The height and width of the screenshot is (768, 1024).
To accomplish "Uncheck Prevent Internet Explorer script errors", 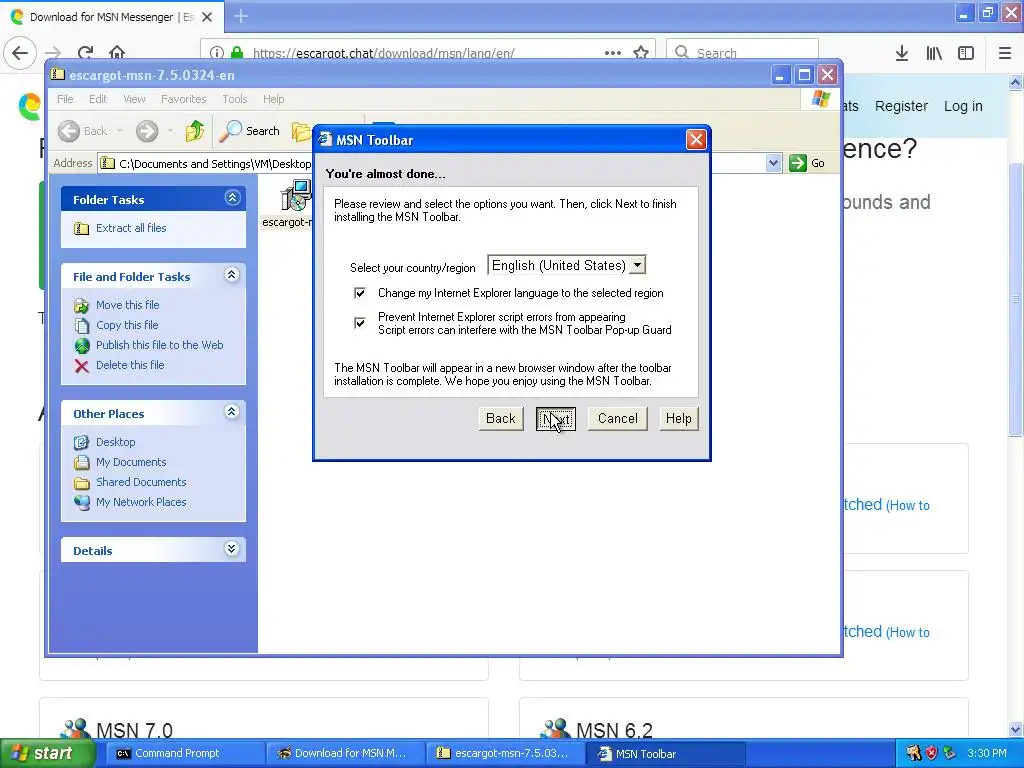I will point(360,323).
